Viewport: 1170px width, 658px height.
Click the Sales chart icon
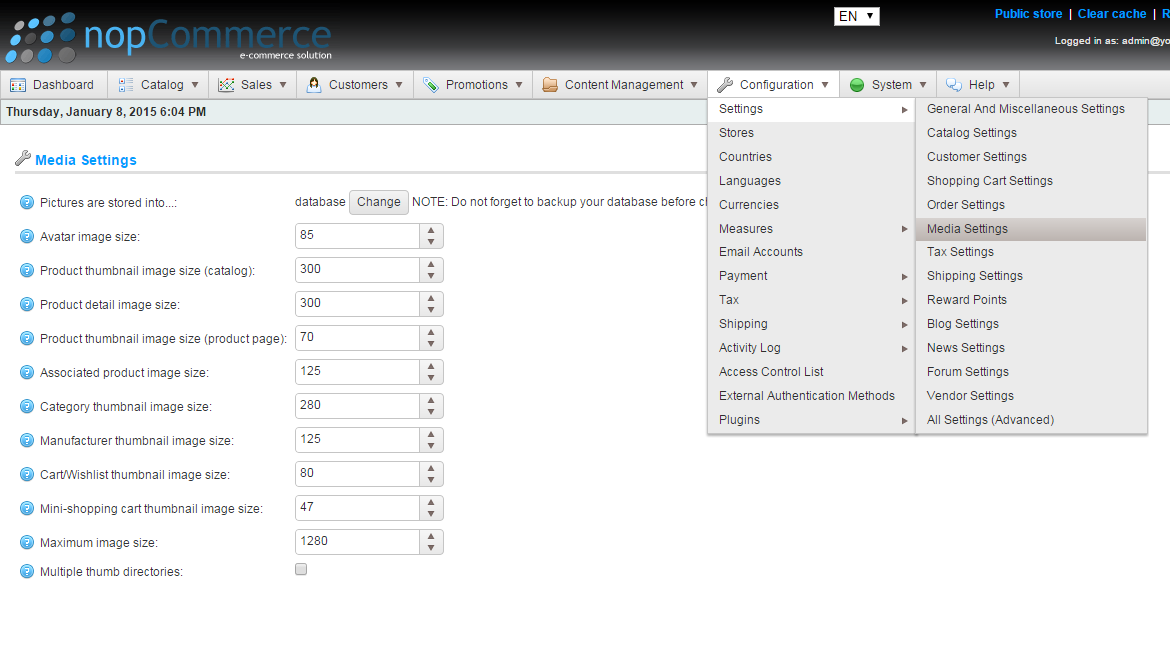[226, 85]
